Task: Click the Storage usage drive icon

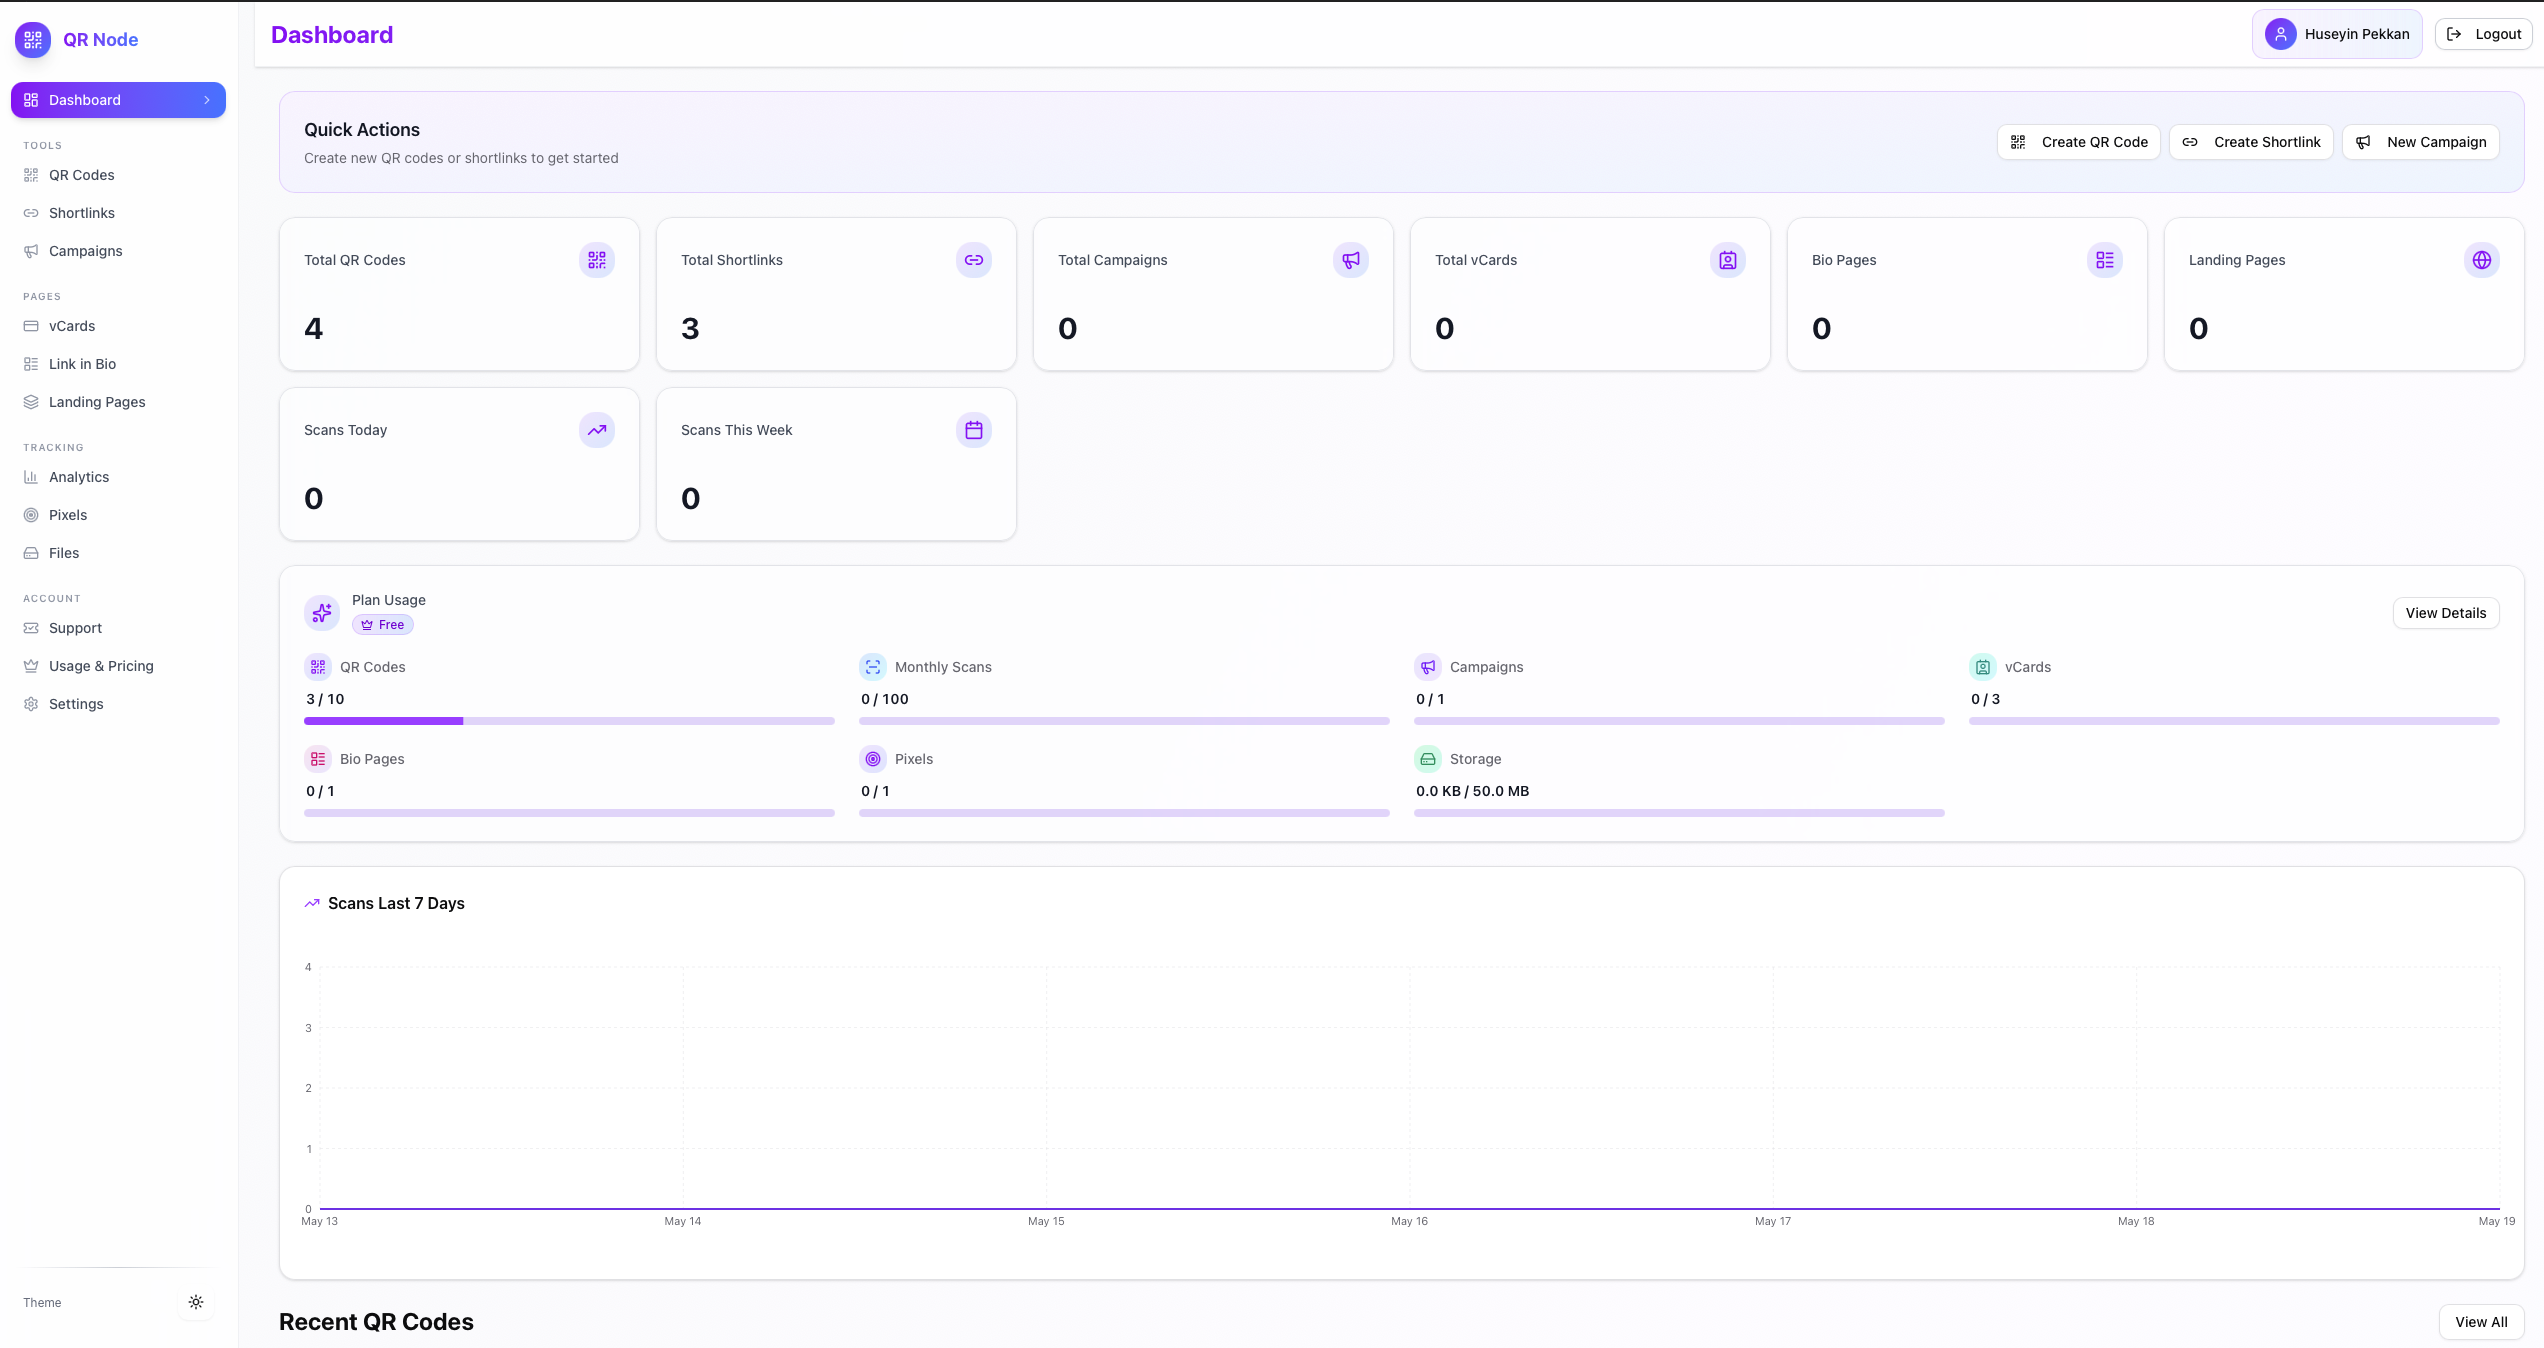Action: click(1428, 759)
